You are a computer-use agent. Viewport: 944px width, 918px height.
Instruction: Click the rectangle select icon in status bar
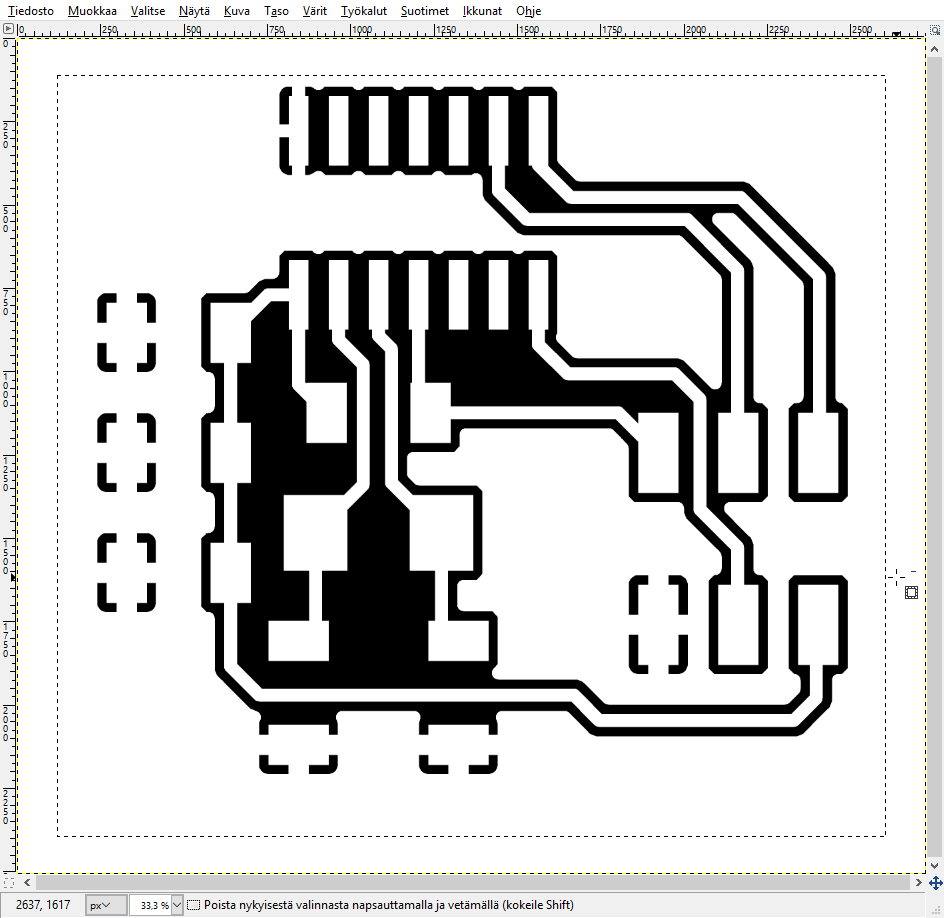click(x=193, y=905)
